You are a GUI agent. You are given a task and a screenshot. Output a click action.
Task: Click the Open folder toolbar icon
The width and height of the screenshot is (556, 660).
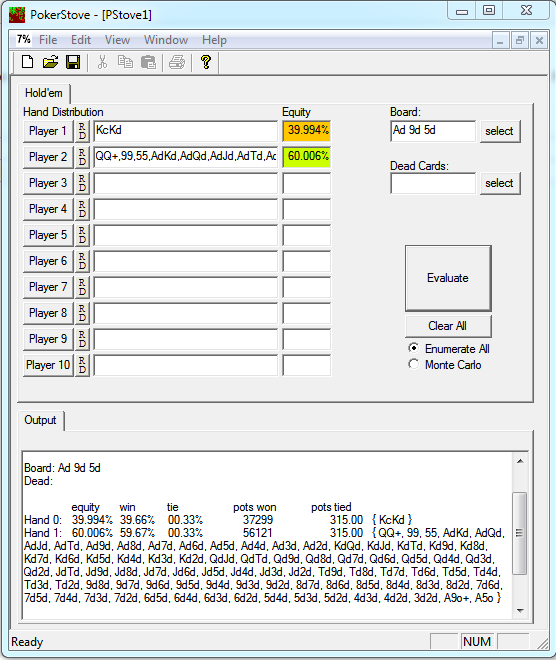pos(50,62)
